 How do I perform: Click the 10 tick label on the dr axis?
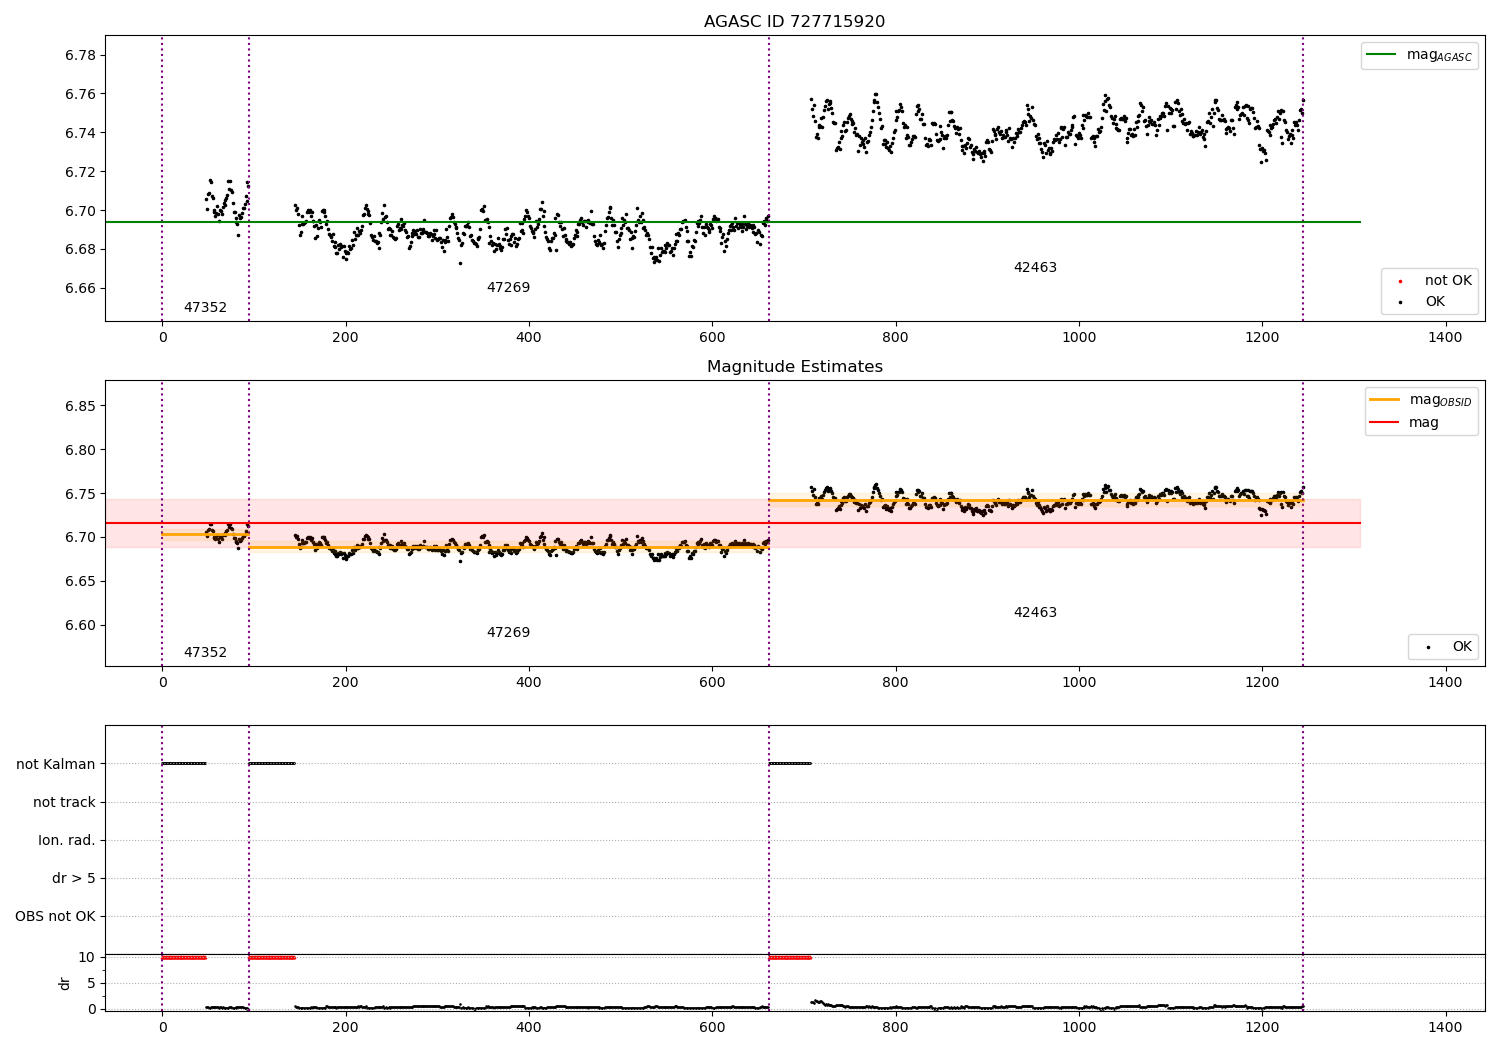point(87,957)
